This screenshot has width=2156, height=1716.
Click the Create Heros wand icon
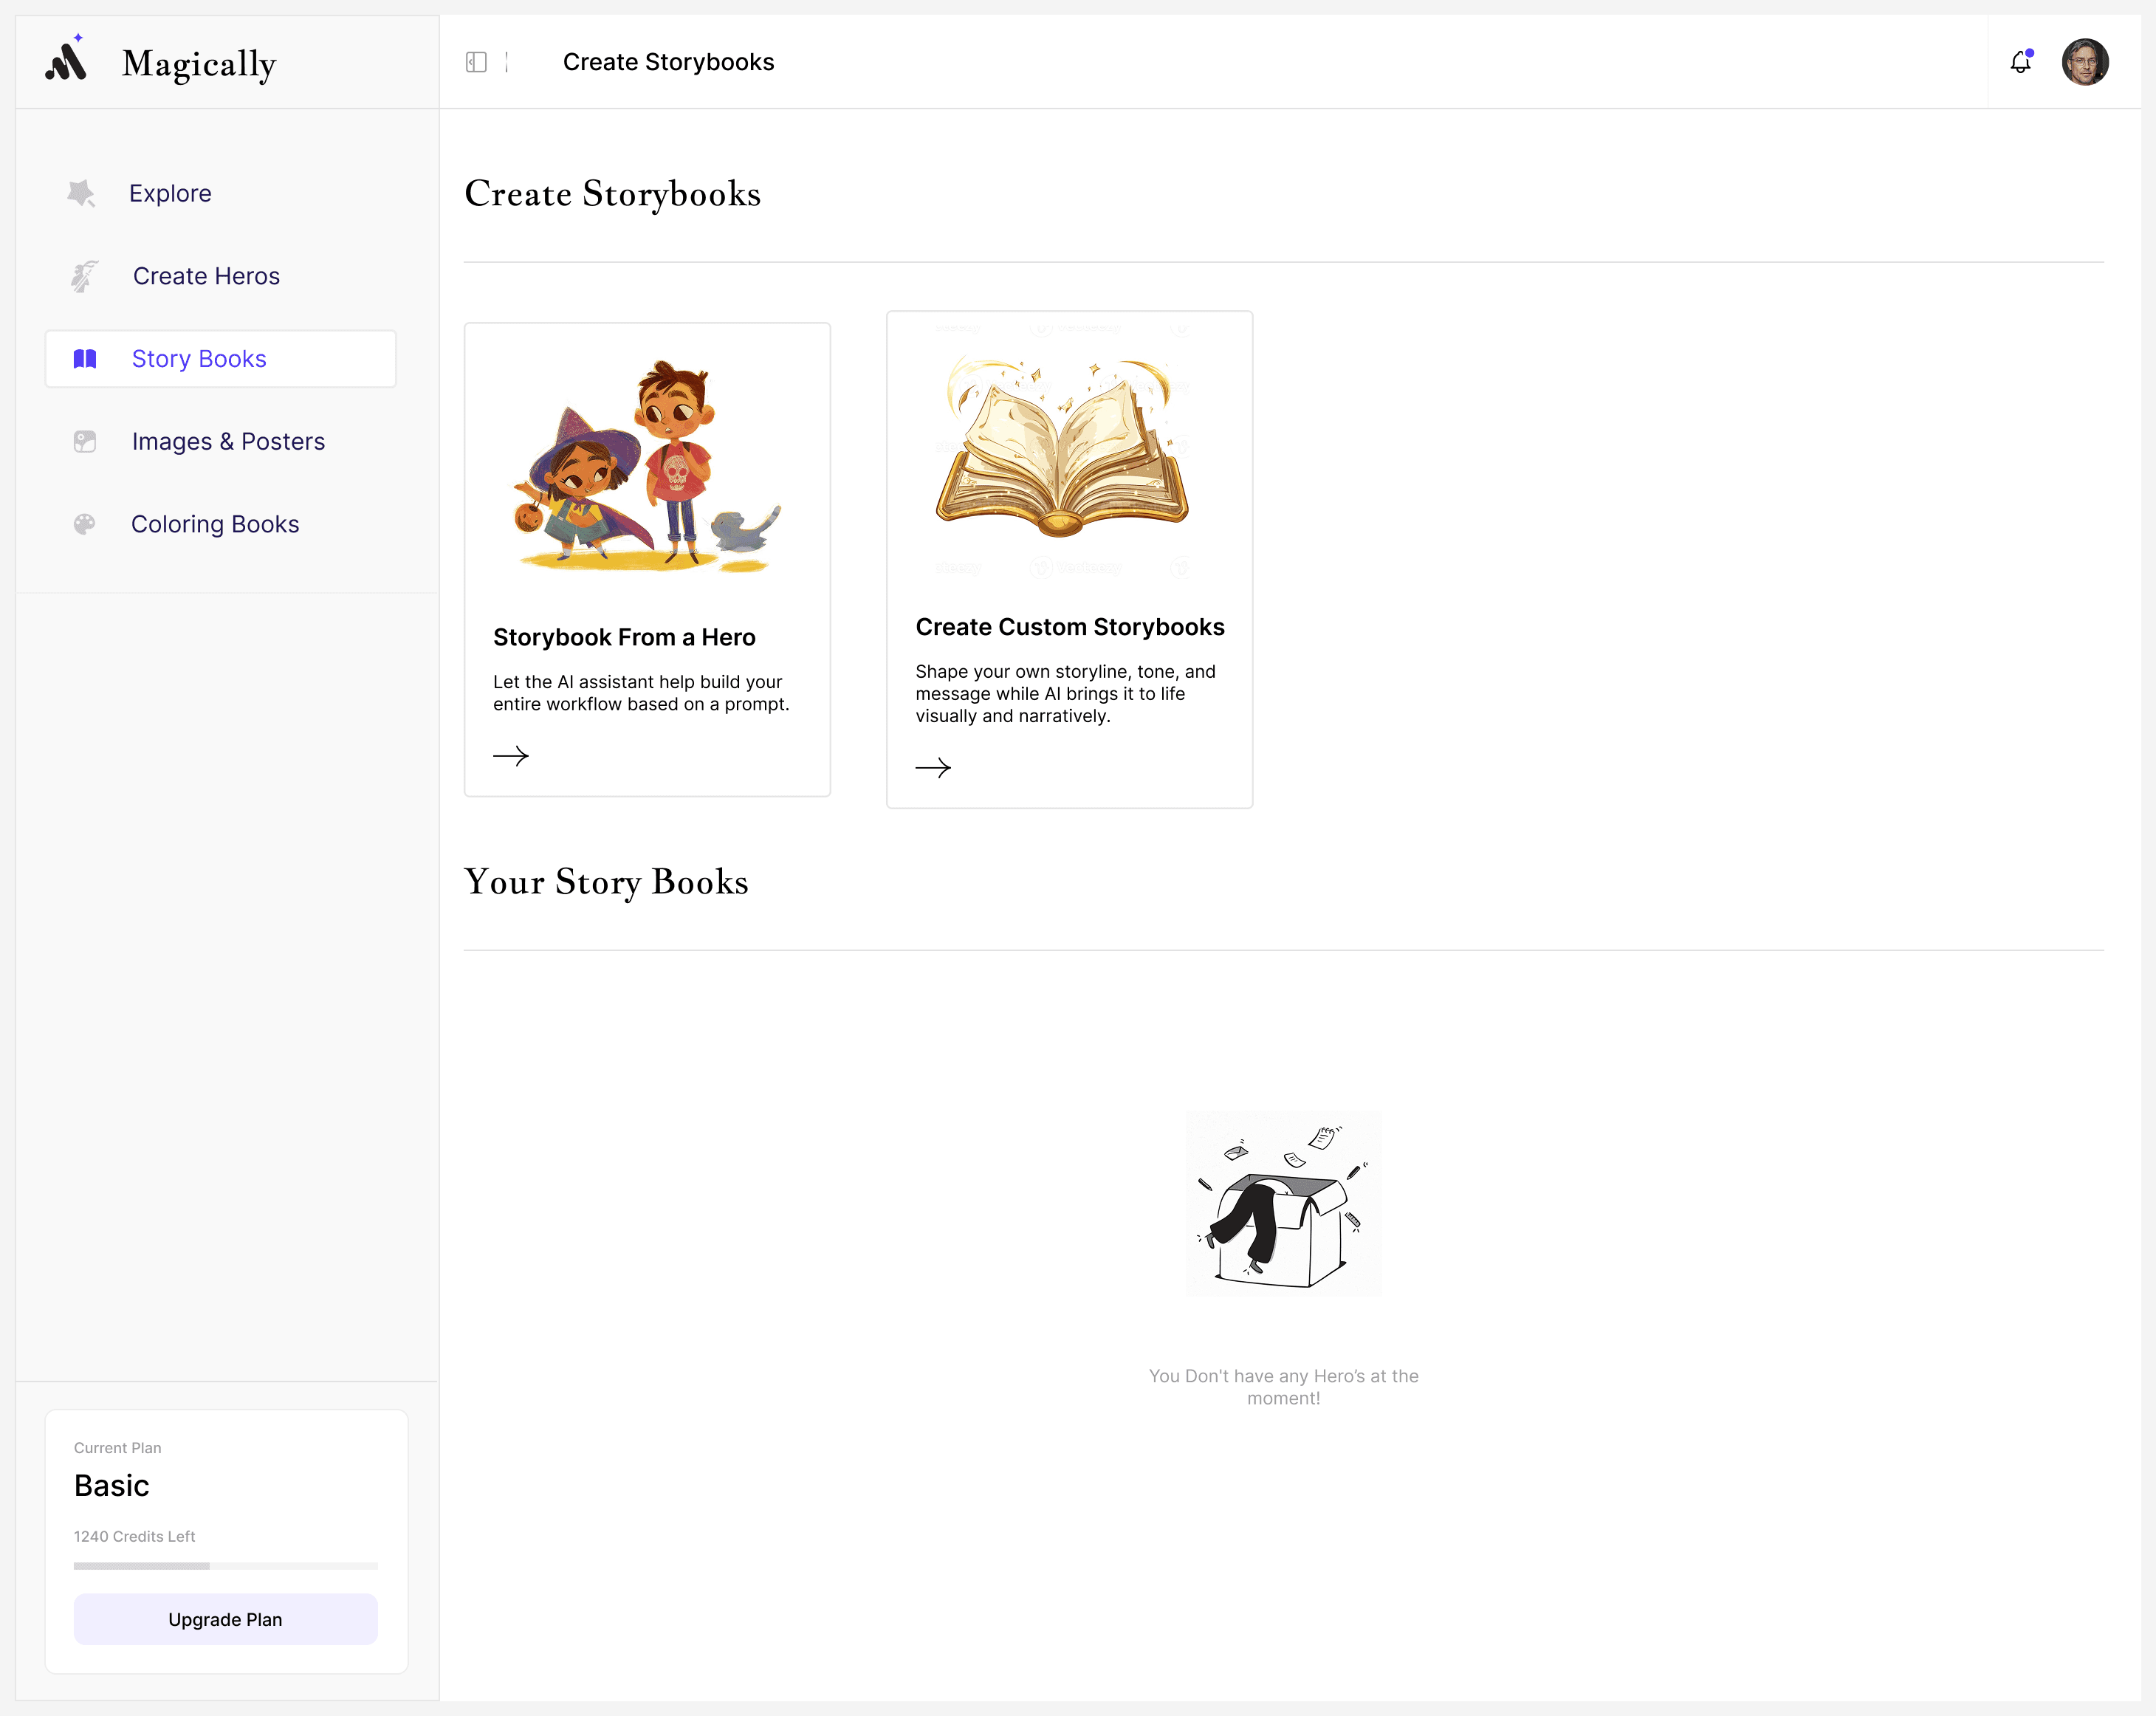85,276
